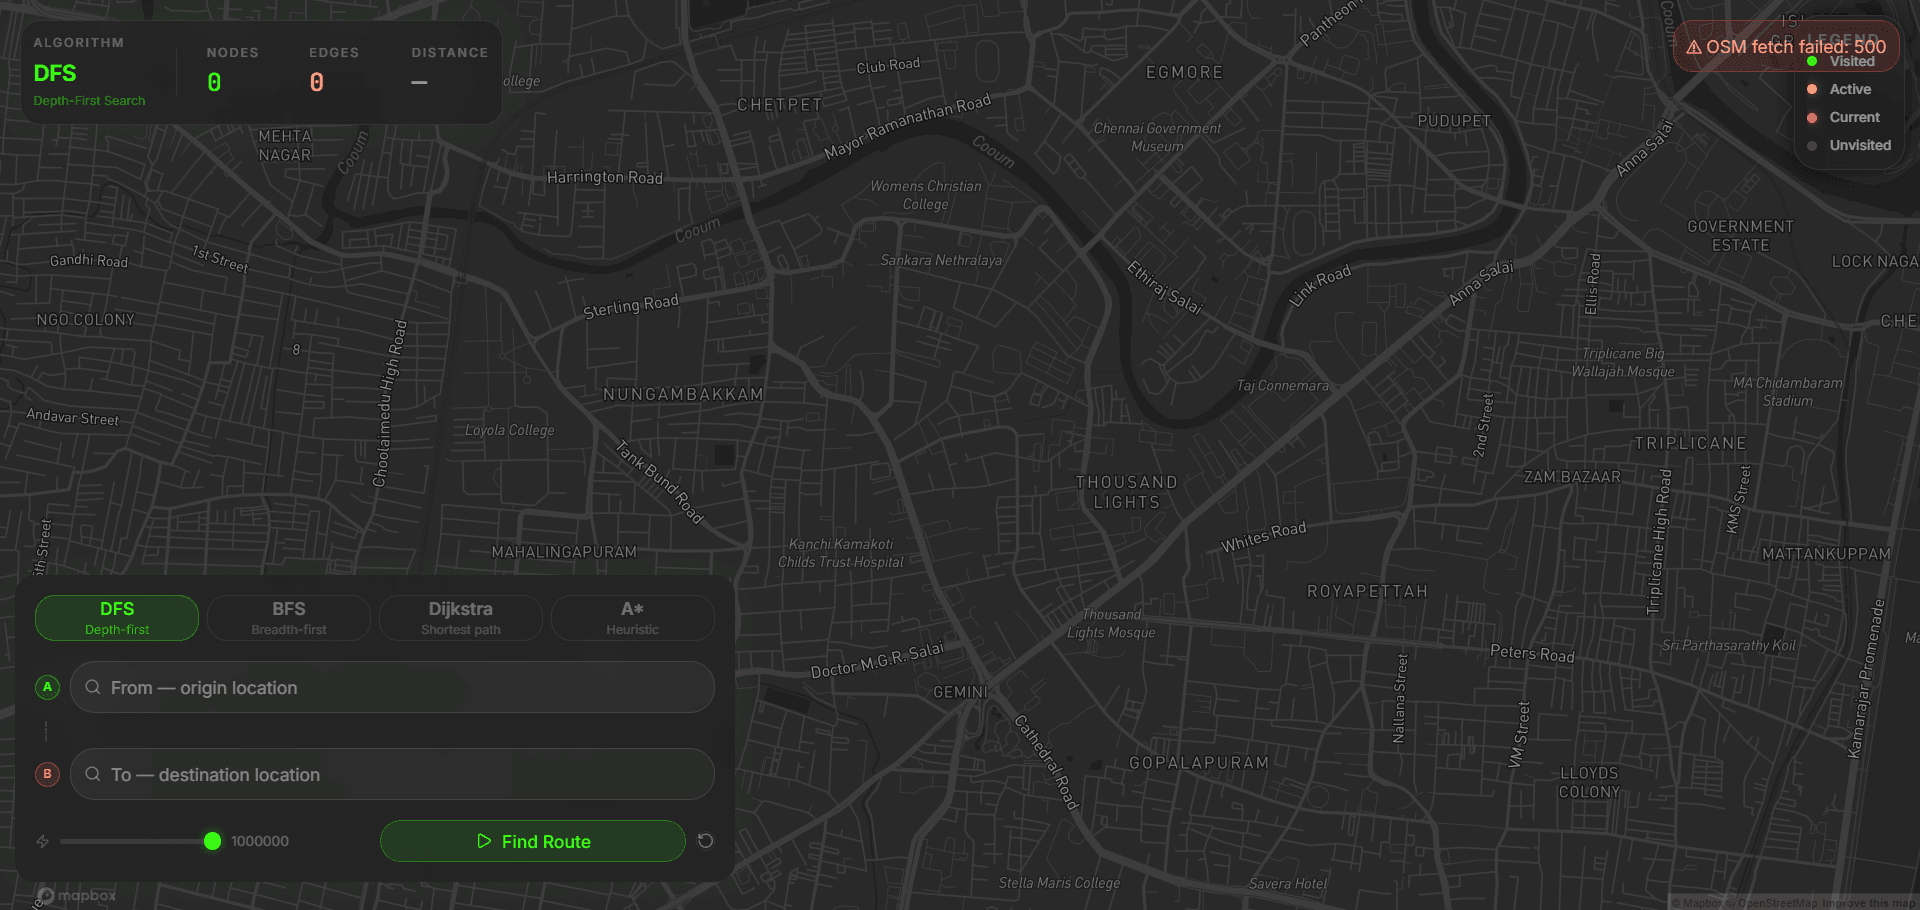Screen dimensions: 1920x910
Task: Click the OSM fetch failed warning icon
Action: coord(1694,47)
